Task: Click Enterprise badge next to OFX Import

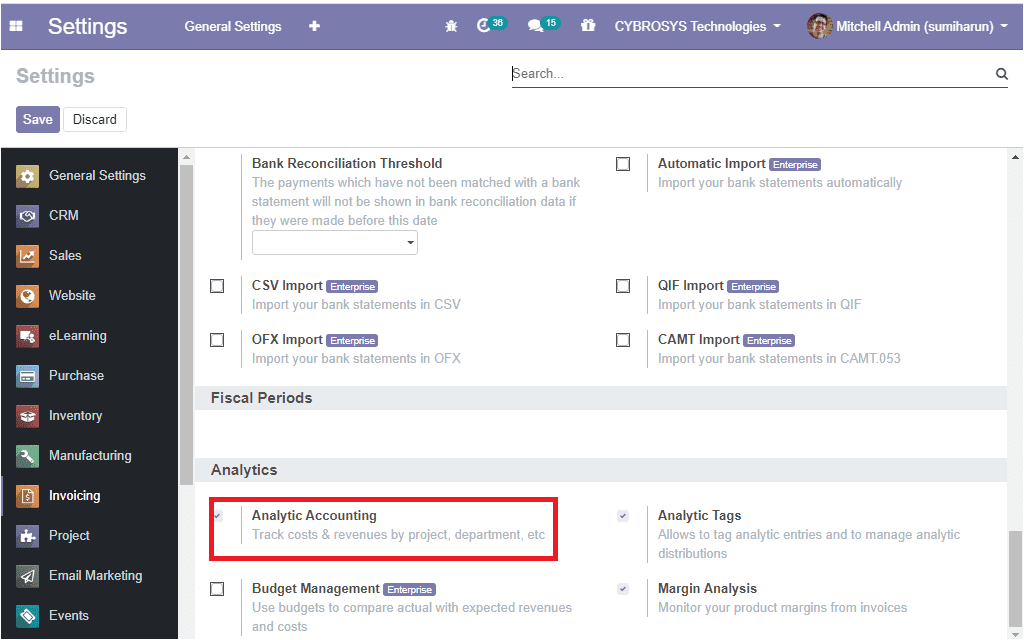Action: coord(352,341)
